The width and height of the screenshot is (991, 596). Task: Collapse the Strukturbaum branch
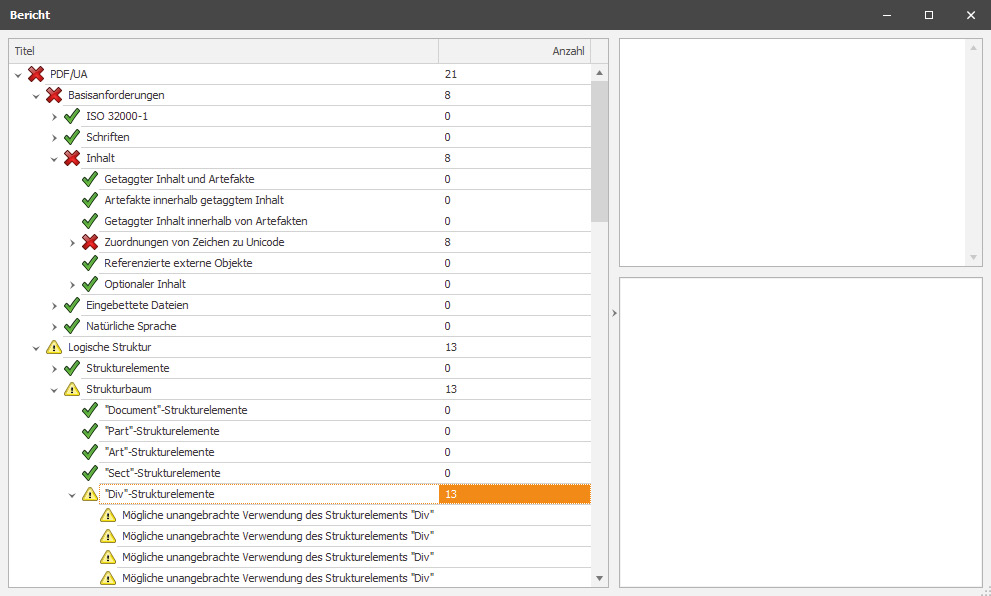54,390
